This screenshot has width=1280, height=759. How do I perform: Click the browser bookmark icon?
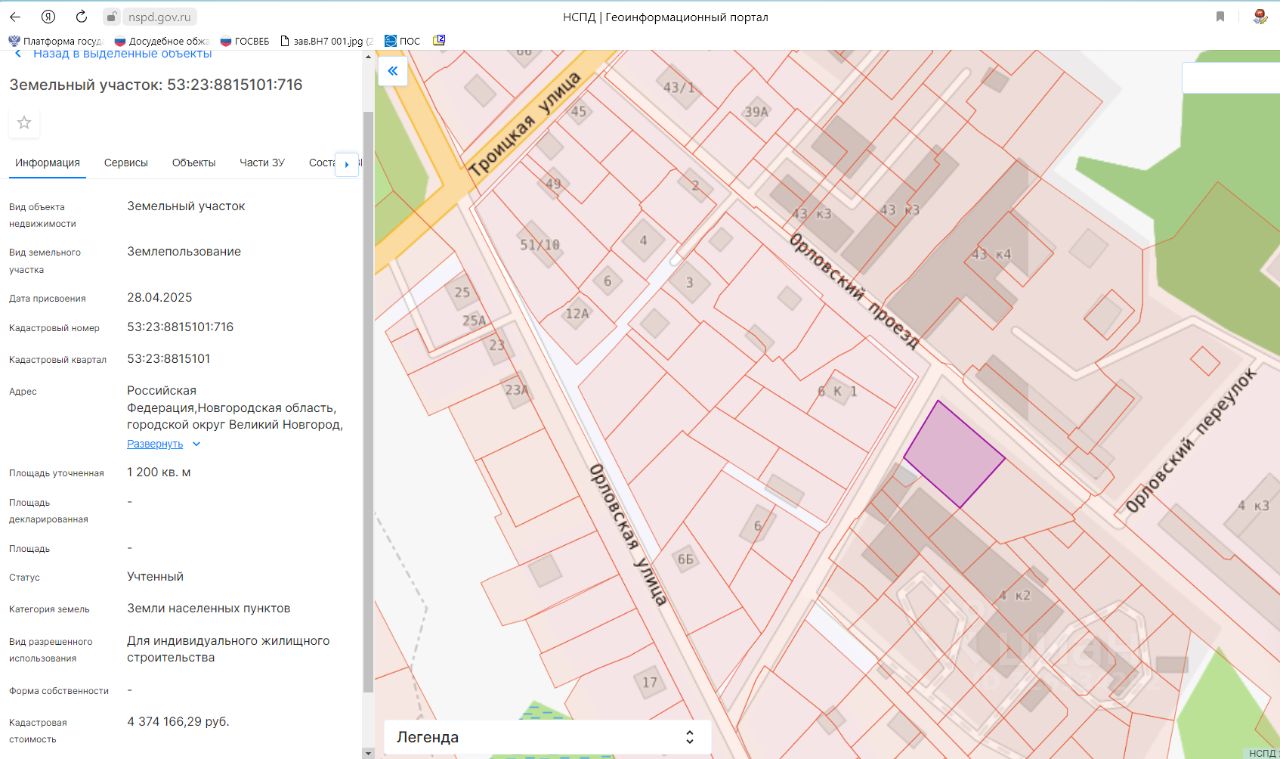point(1220,17)
